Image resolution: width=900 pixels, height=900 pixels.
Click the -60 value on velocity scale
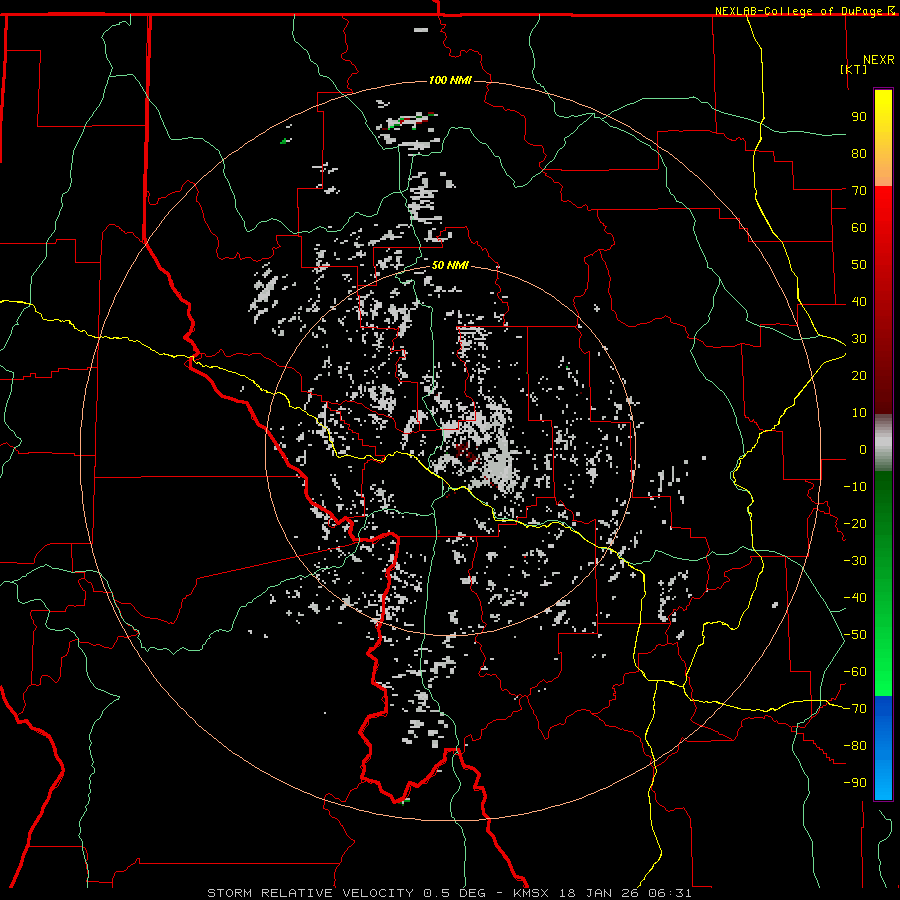(x=855, y=672)
